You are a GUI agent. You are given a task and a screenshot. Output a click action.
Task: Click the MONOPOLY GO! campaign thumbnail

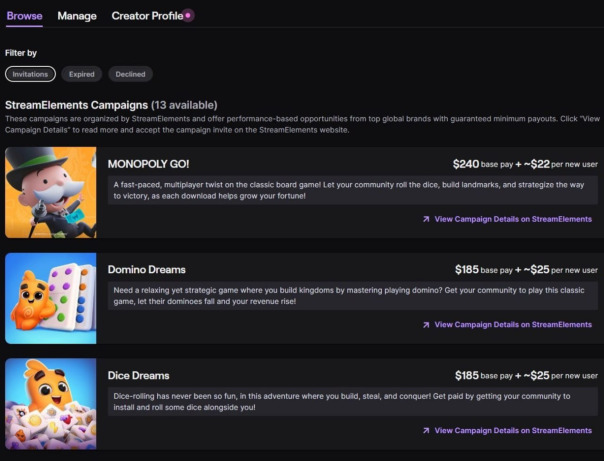pyautogui.click(x=50, y=192)
